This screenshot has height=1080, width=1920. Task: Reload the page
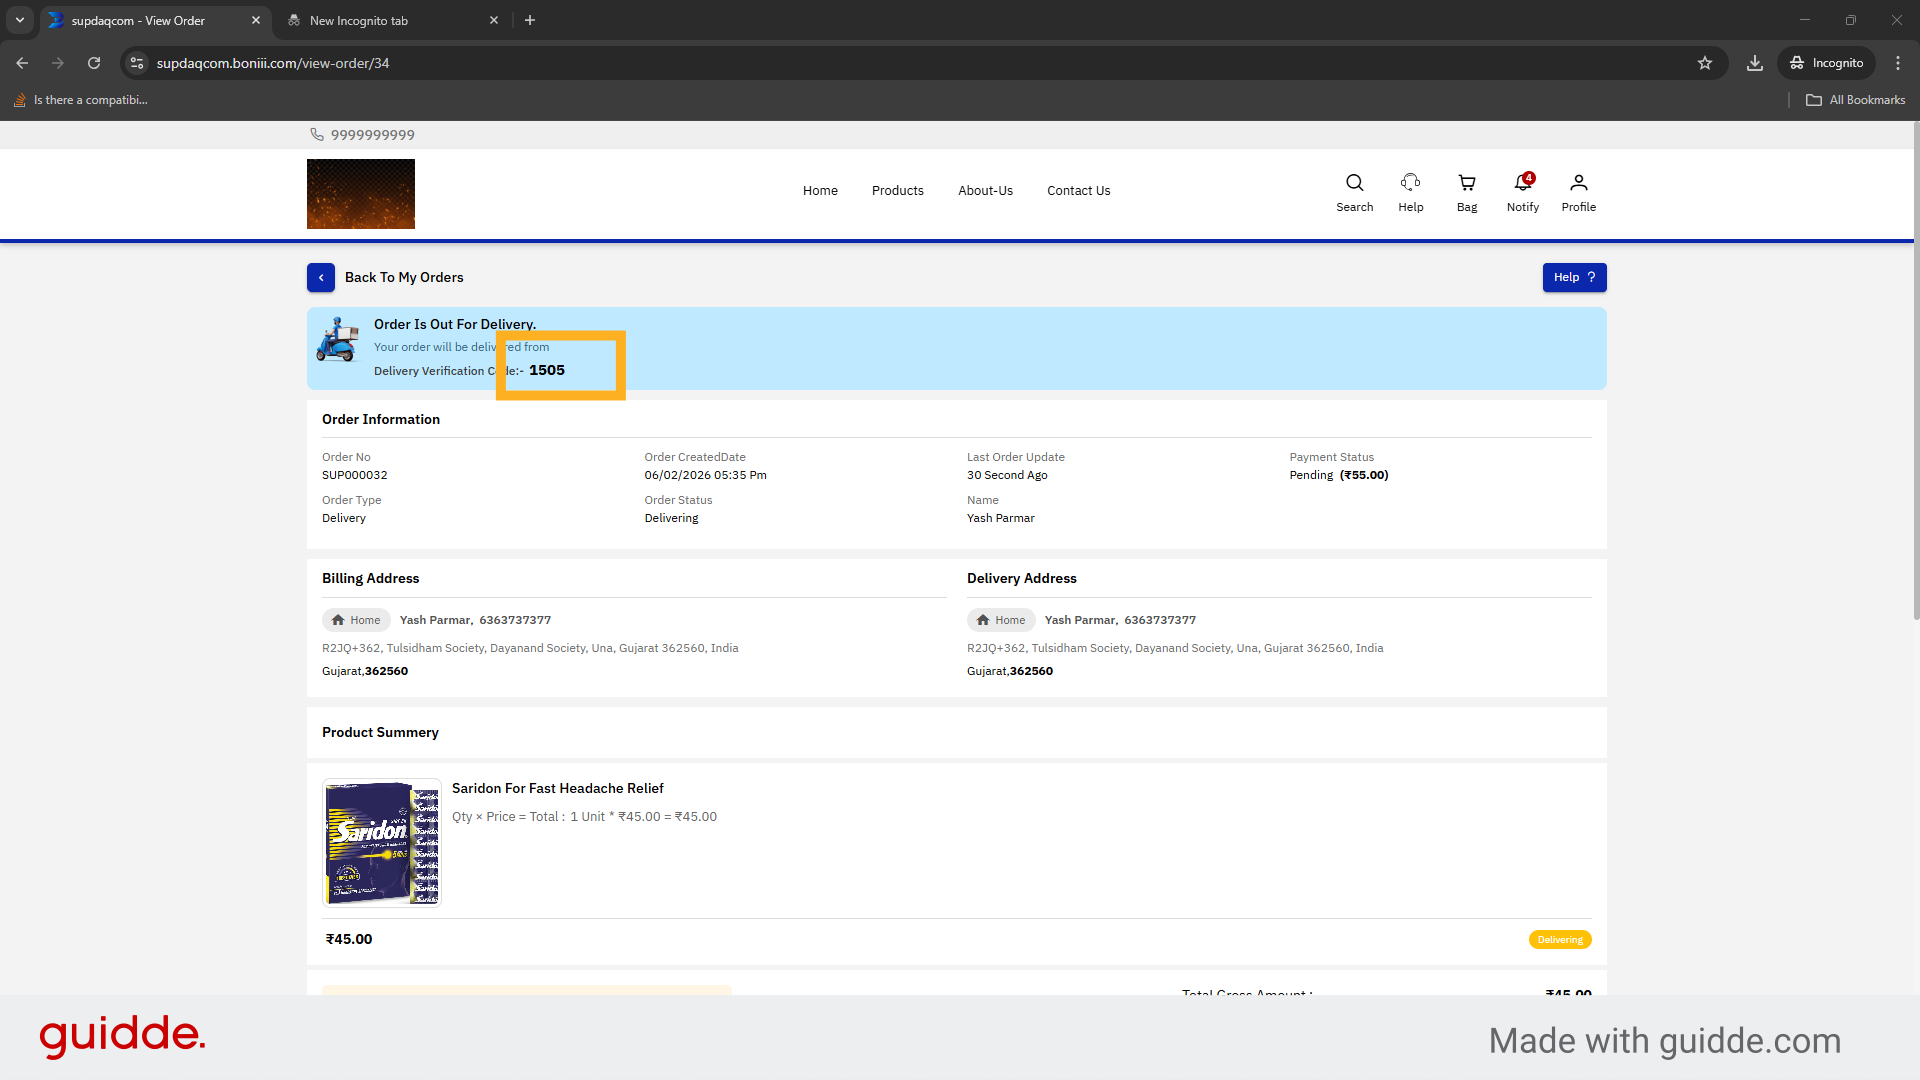click(x=94, y=63)
